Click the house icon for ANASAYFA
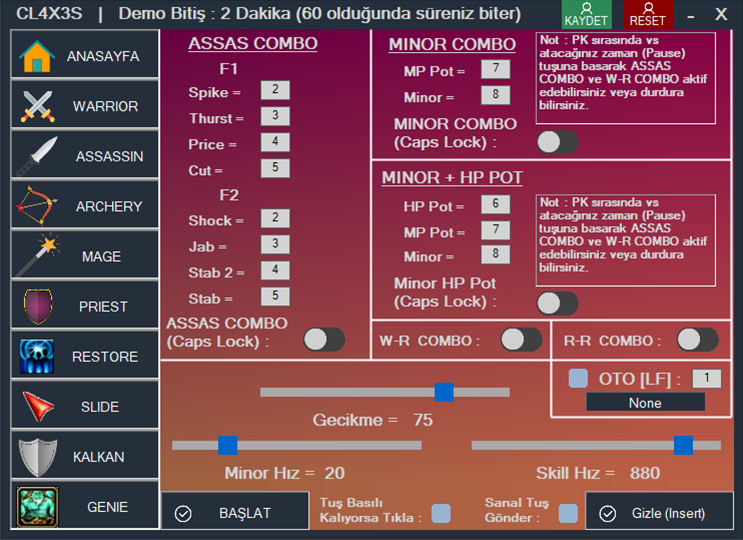 36,56
